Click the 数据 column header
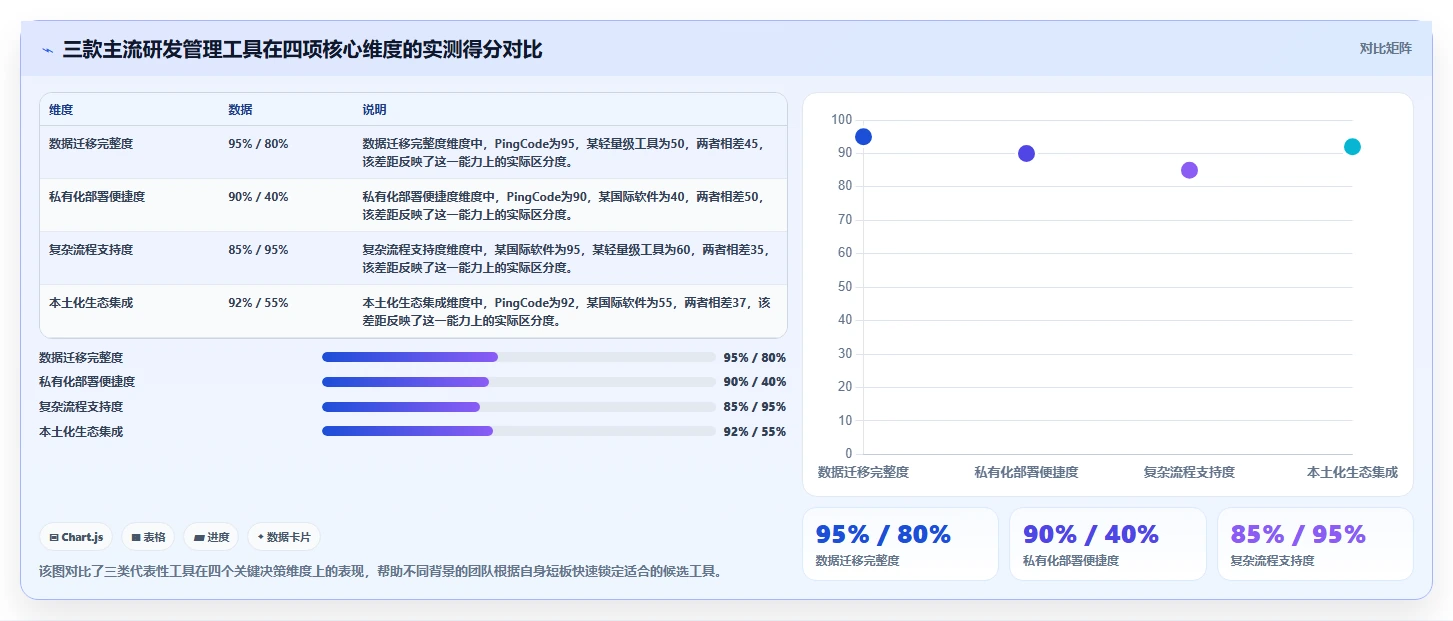Image resolution: width=1453 pixels, height=621 pixels. [x=240, y=110]
